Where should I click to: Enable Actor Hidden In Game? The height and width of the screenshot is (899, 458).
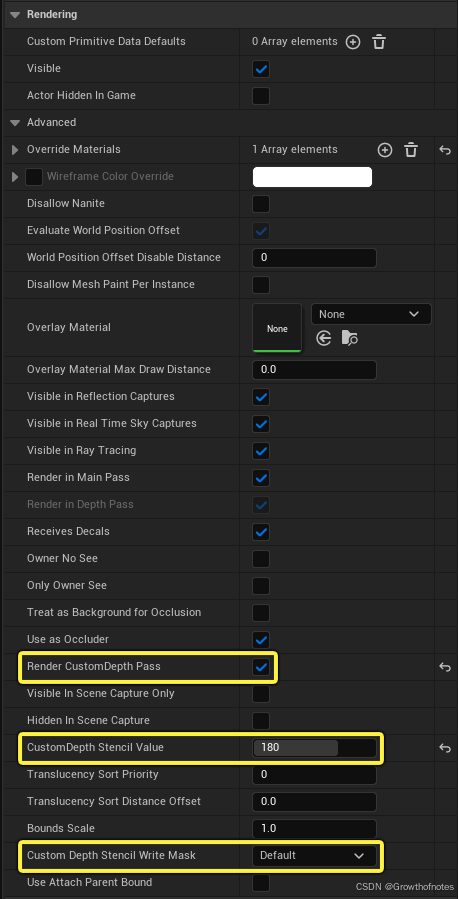pos(261,96)
